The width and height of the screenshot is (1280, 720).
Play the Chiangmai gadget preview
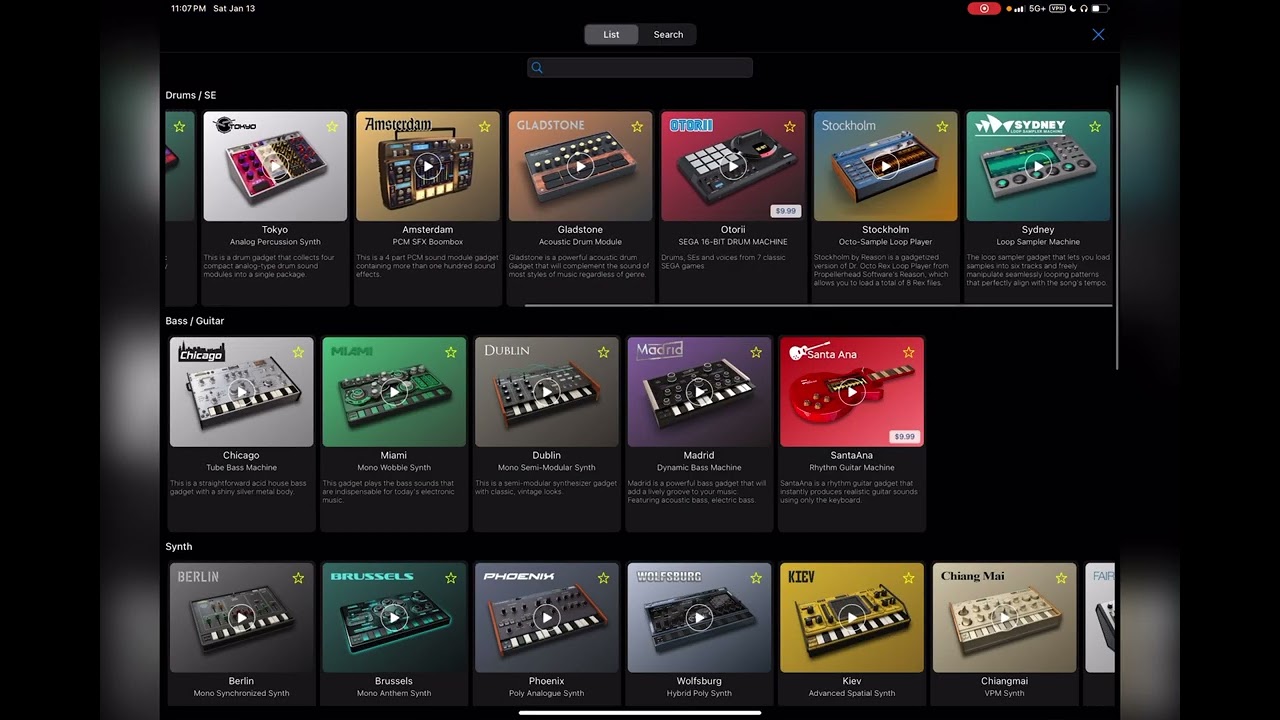click(x=1004, y=618)
